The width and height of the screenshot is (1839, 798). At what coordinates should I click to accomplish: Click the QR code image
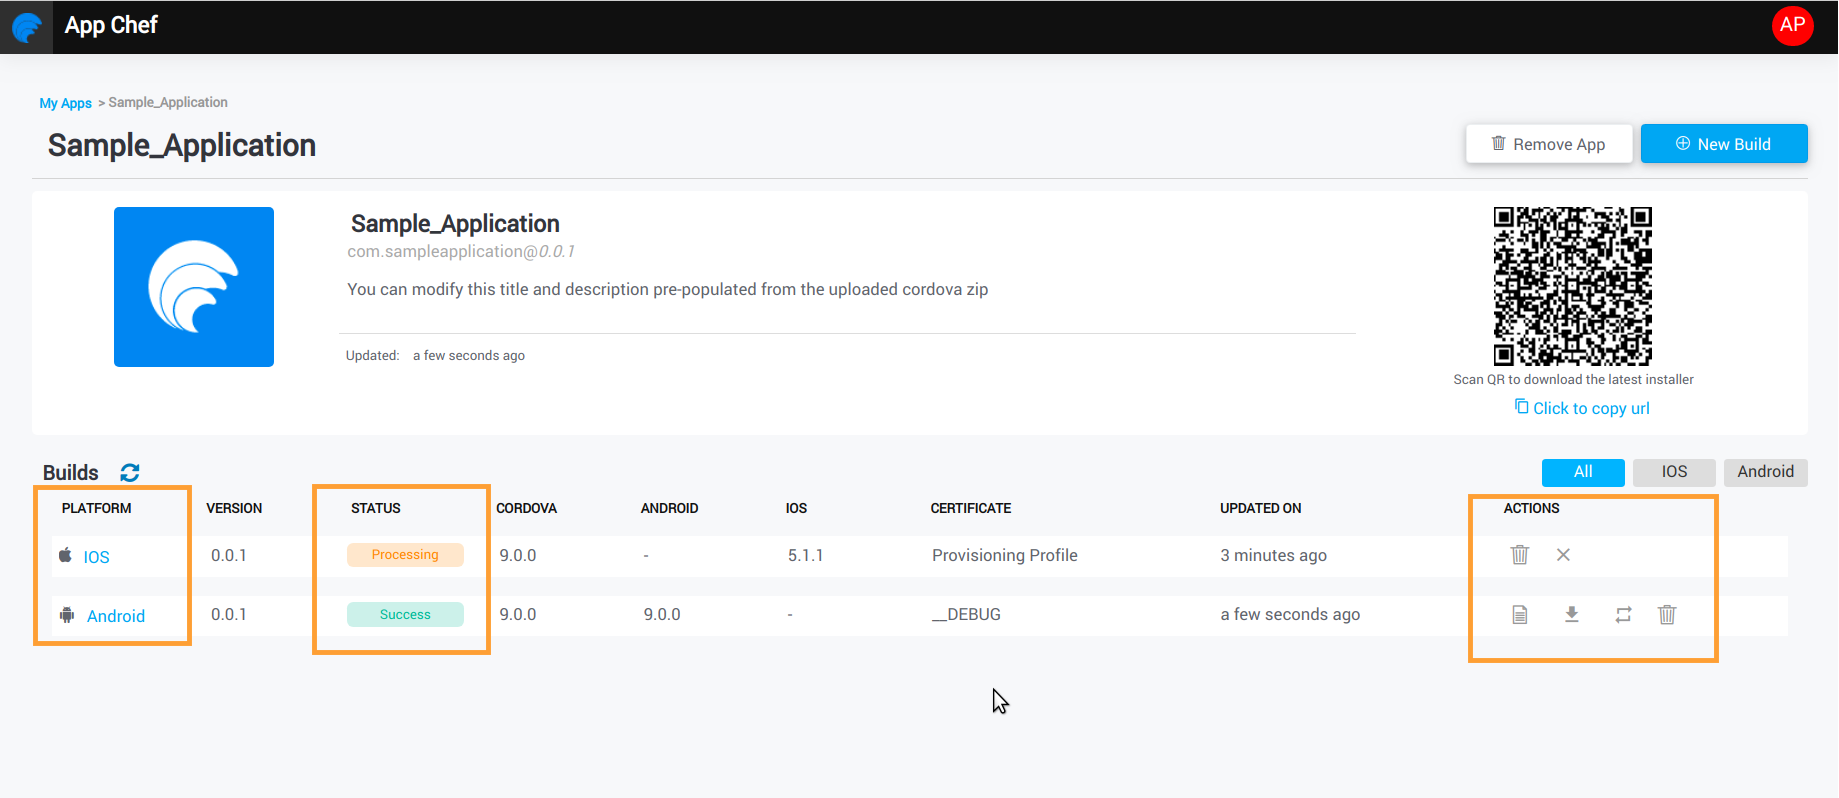(1572, 286)
